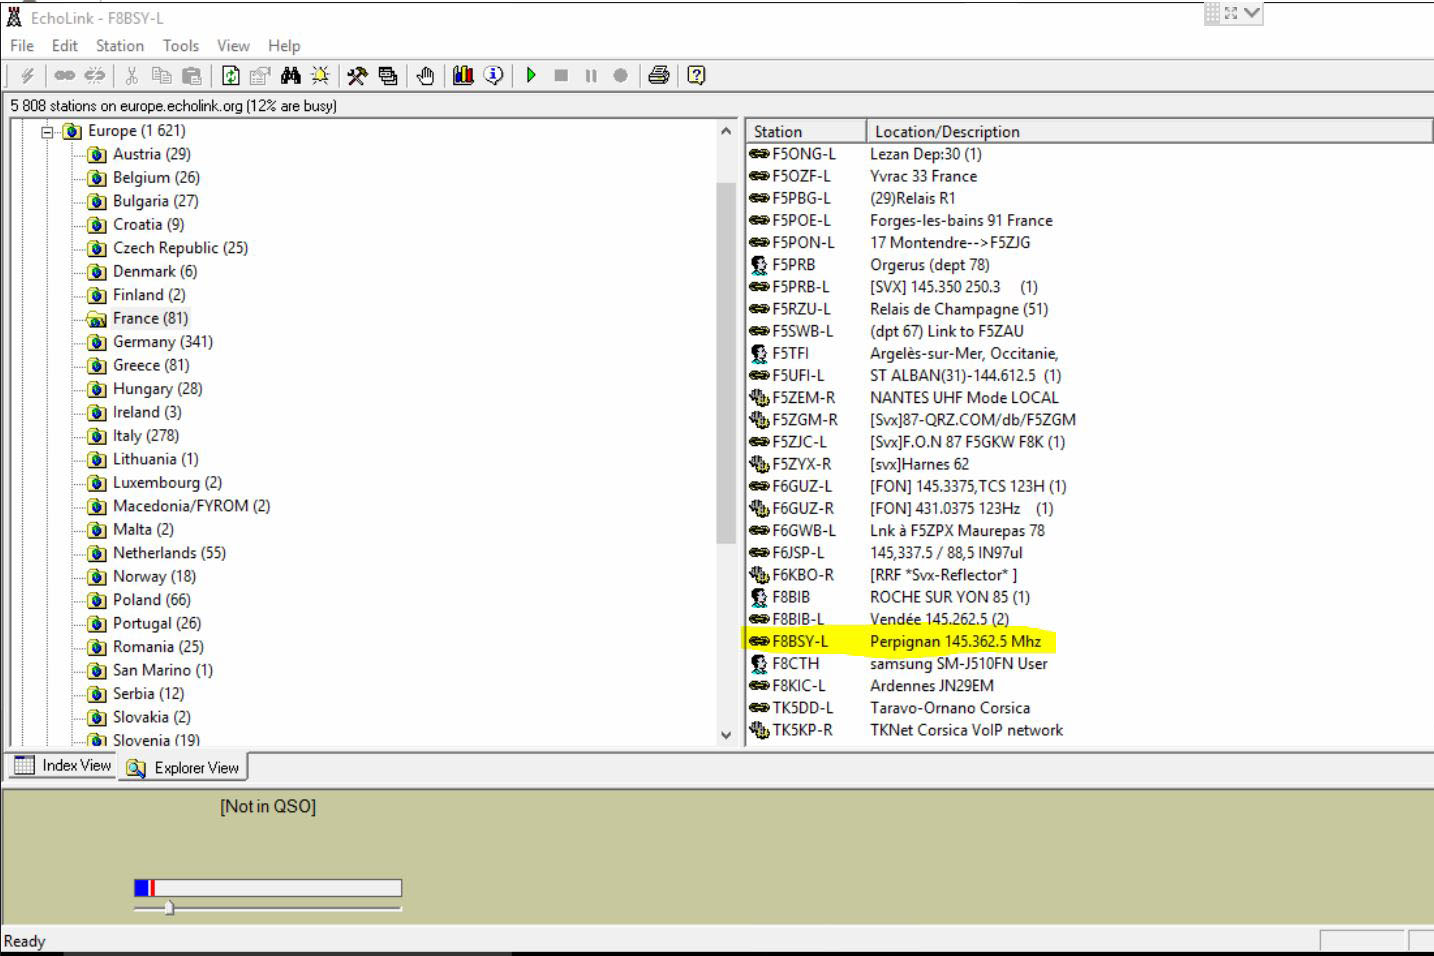Screen dimensions: 1434x956
Task: Select repeater F5ZEM-R NANTES row
Action: 904,398
